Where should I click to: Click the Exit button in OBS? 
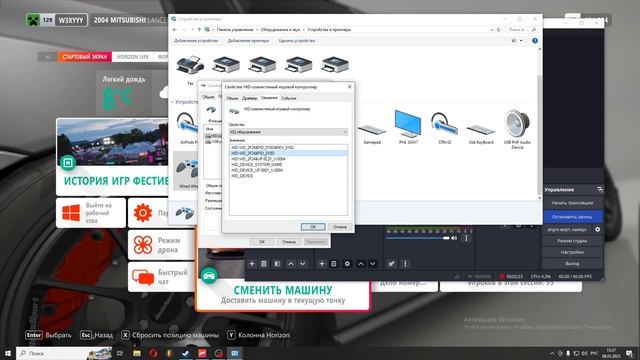[572, 264]
